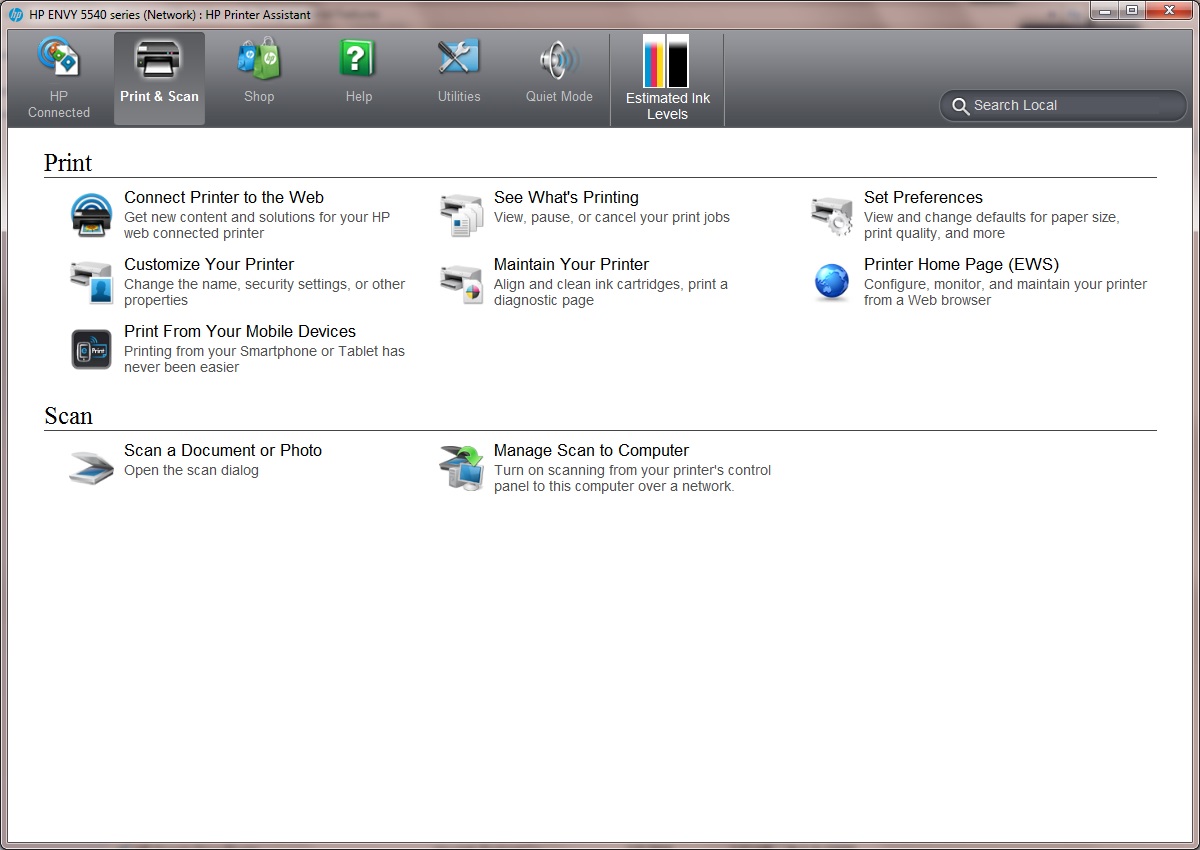
Task: Click the Set Preferences printer gear icon
Action: [x=831, y=215]
